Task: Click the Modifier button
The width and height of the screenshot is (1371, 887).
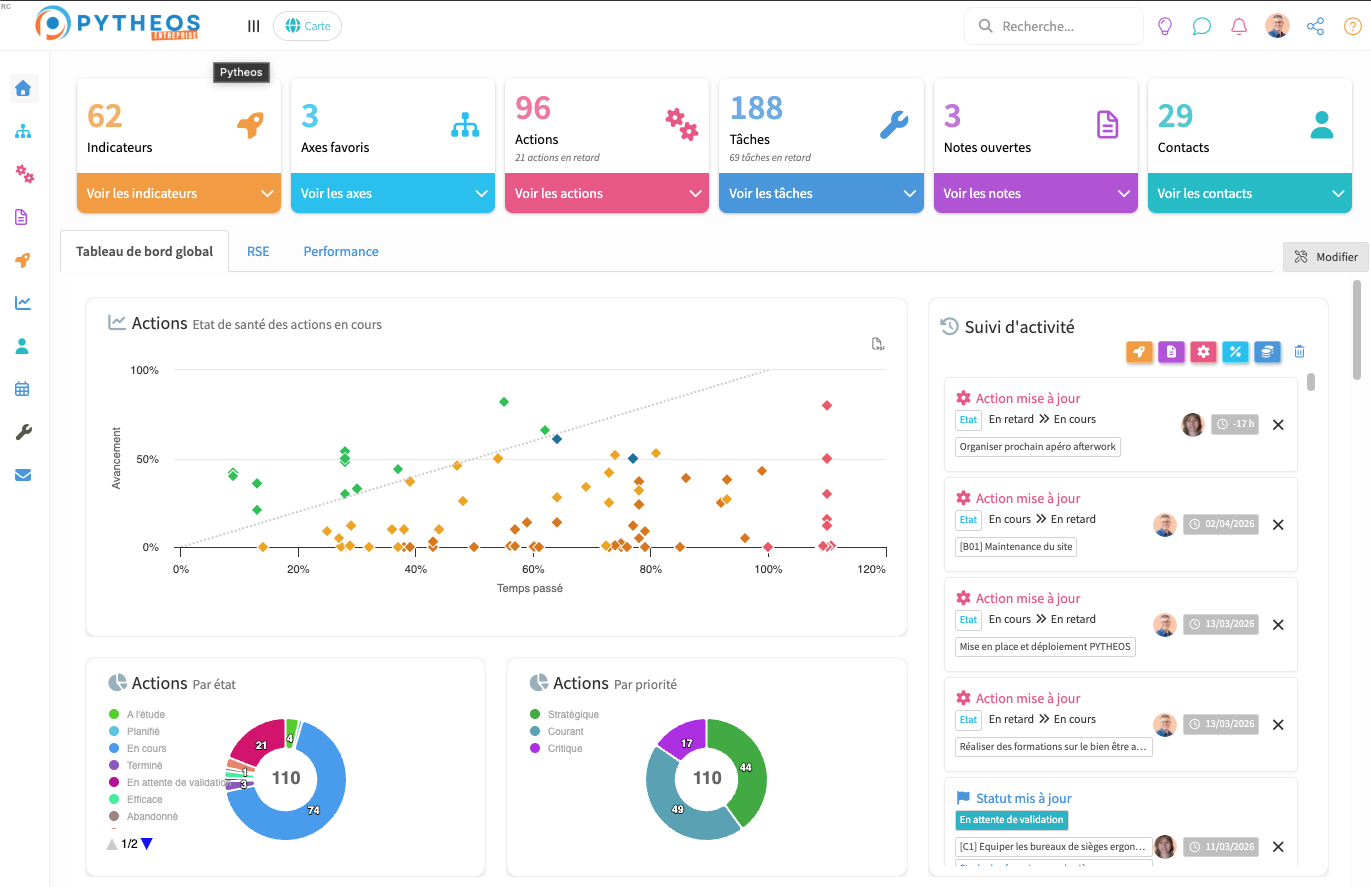Action: 1325,257
